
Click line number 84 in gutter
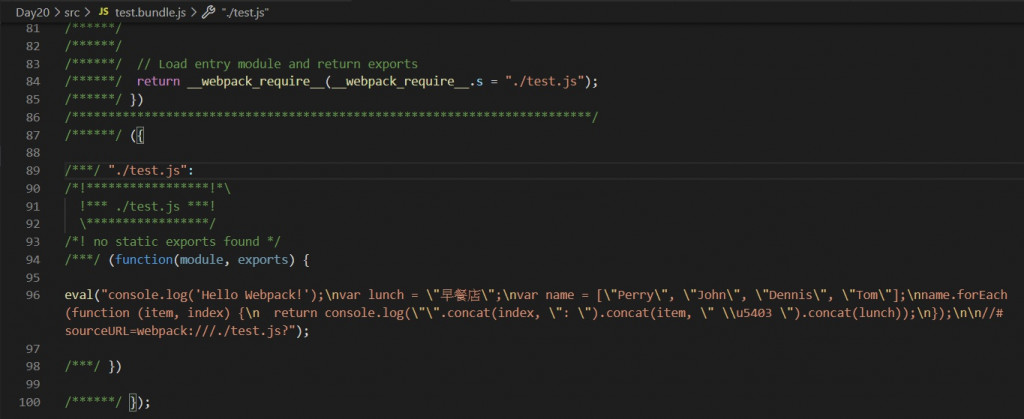33,82
